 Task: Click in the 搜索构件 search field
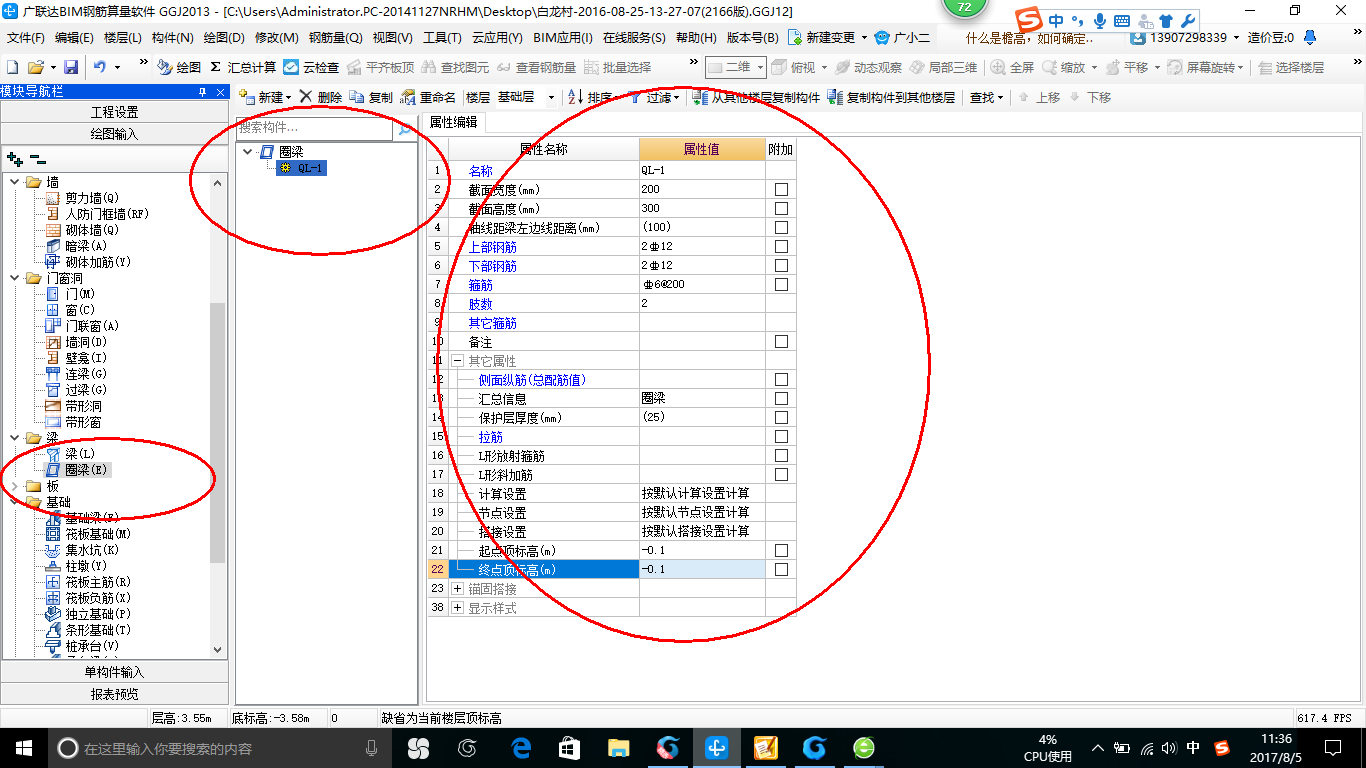tap(315, 128)
